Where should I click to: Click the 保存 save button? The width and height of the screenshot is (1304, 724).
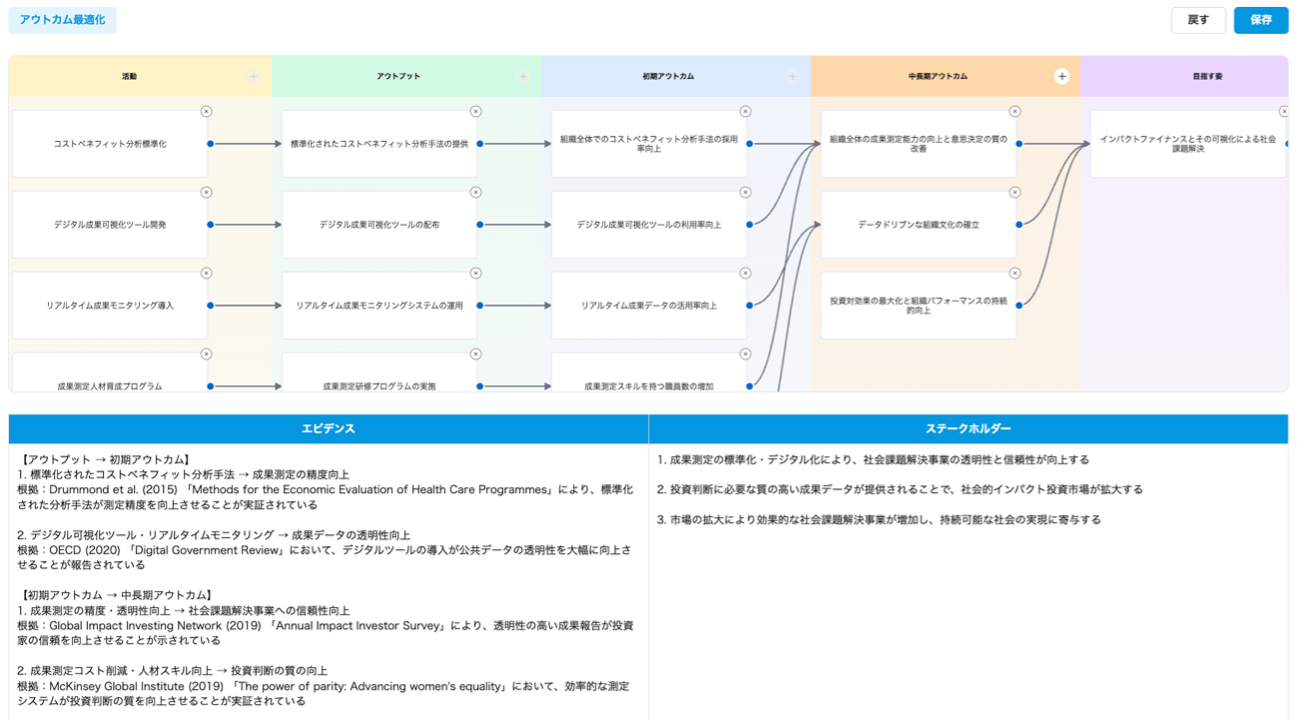pyautogui.click(x=1261, y=20)
